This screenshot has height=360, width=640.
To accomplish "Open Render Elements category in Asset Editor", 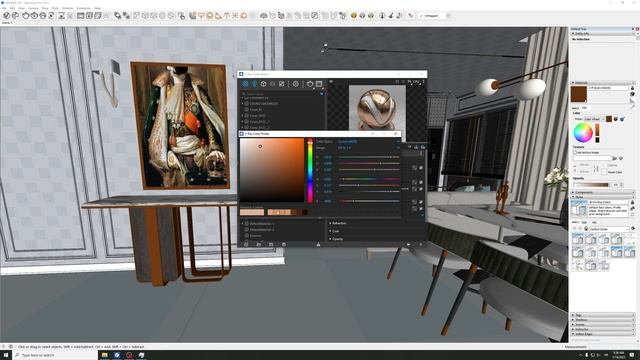I will pyautogui.click(x=272, y=84).
